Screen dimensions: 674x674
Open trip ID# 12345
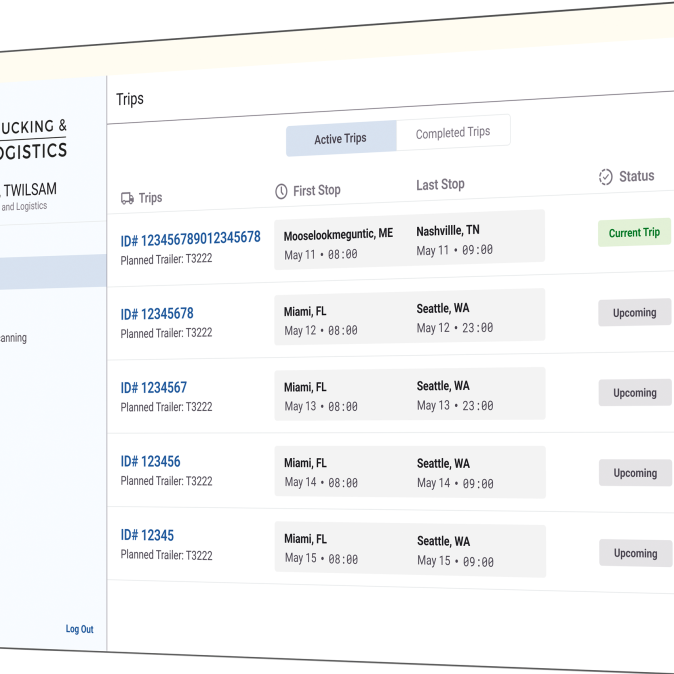[x=147, y=536]
